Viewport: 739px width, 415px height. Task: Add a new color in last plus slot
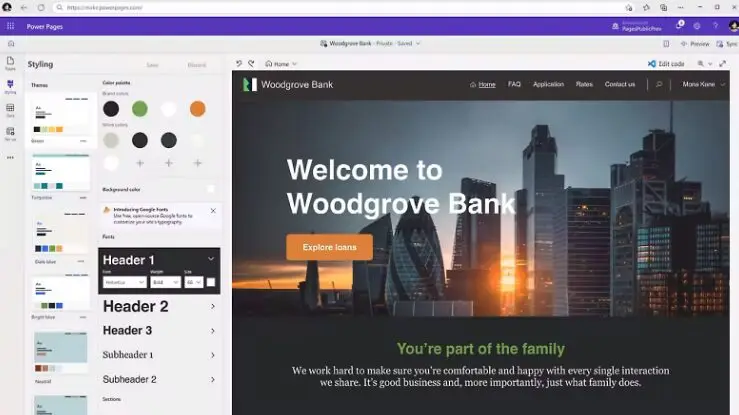click(197, 163)
